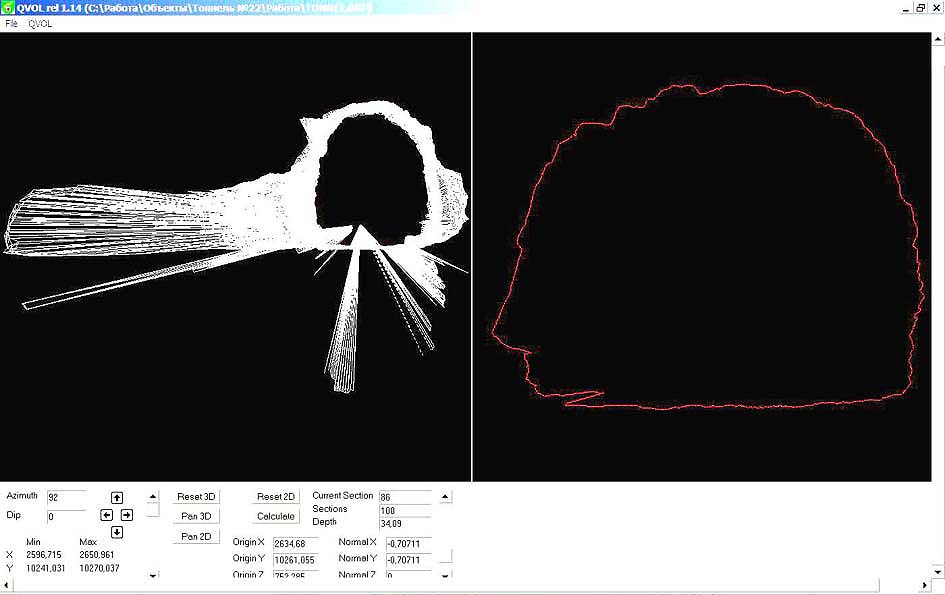945x595 pixels.
Task: Focus the Azimuth value field
Action: coord(66,497)
